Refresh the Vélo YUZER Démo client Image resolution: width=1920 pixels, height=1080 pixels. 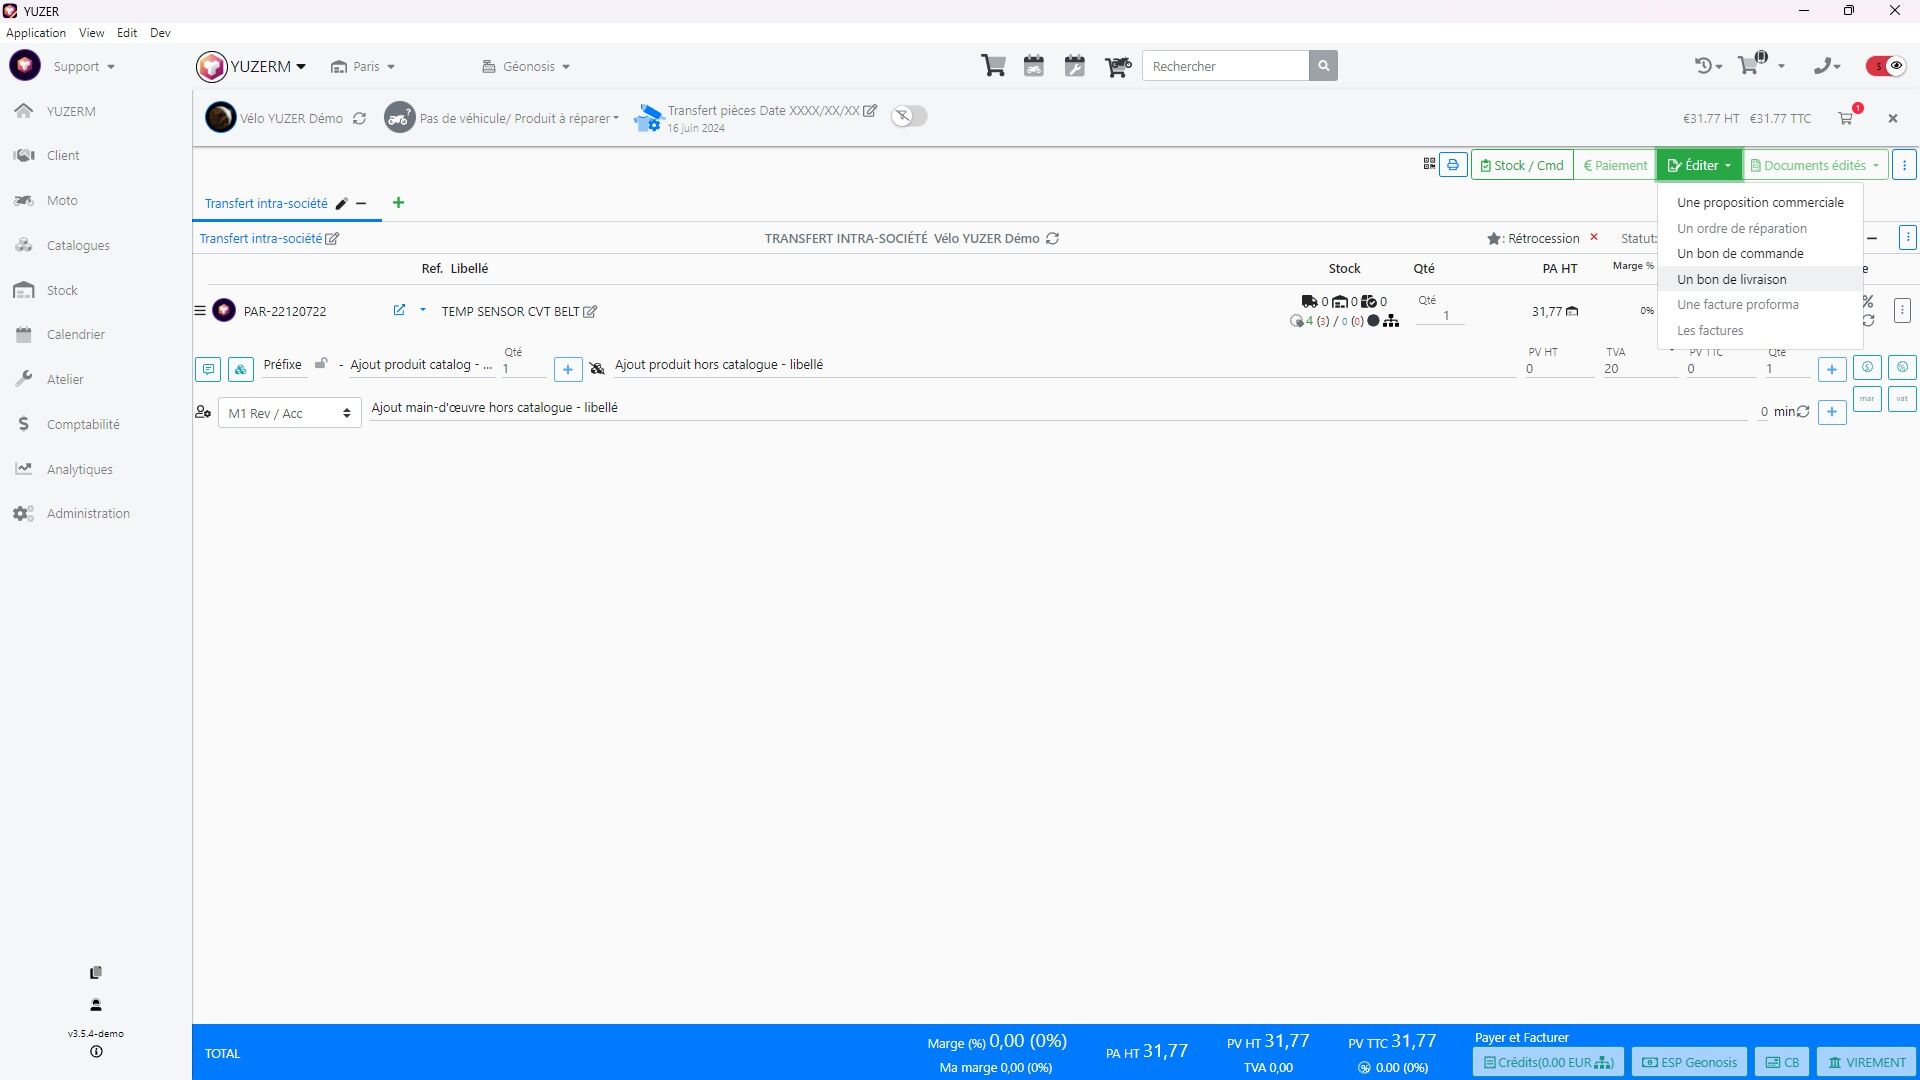click(x=359, y=118)
